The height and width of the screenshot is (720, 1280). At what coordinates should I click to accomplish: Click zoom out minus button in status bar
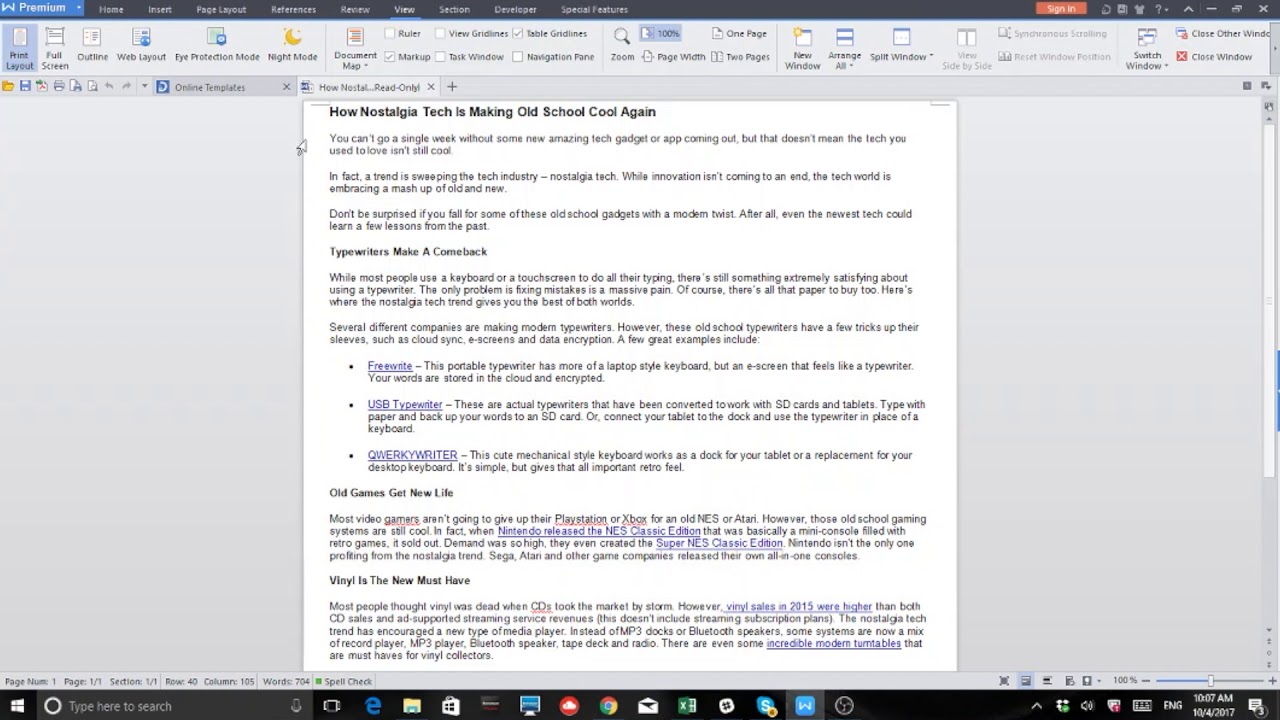1147,681
